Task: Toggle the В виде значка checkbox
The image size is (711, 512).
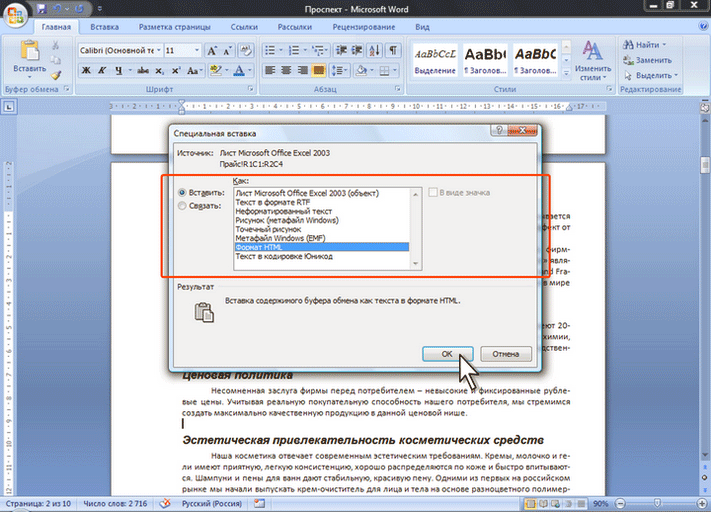Action: [433, 192]
